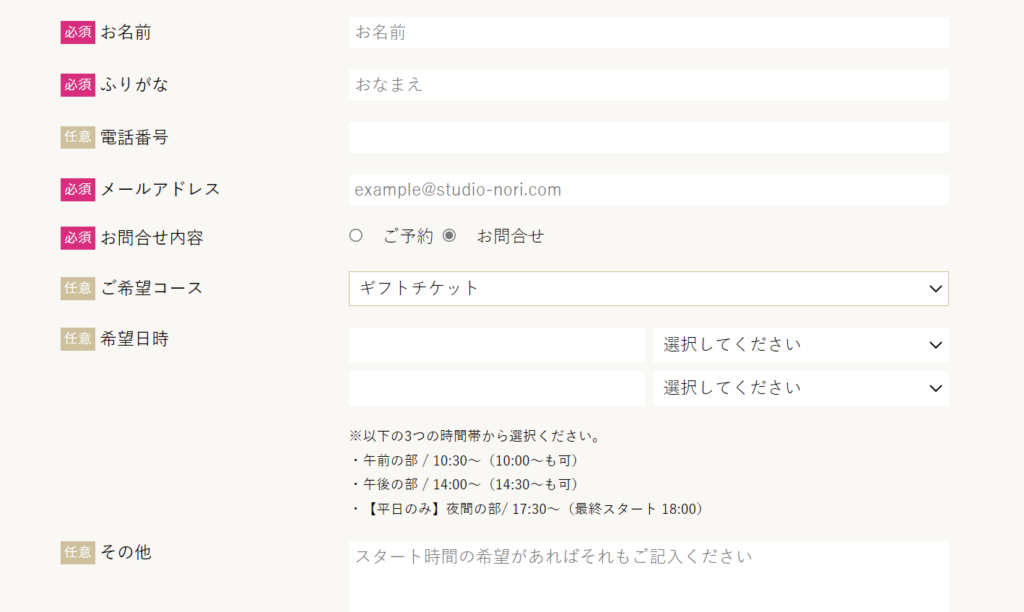Click the first 希望日時 date field

pyautogui.click(x=496, y=345)
